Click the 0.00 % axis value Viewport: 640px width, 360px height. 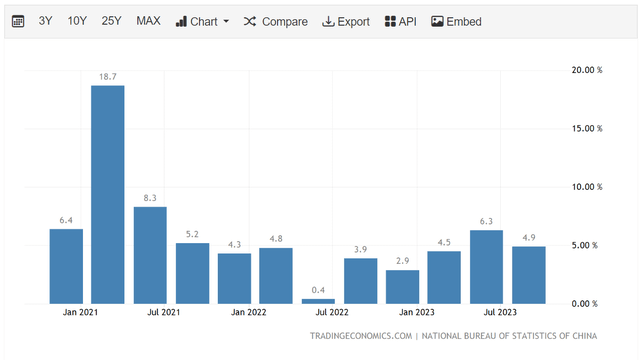584,304
